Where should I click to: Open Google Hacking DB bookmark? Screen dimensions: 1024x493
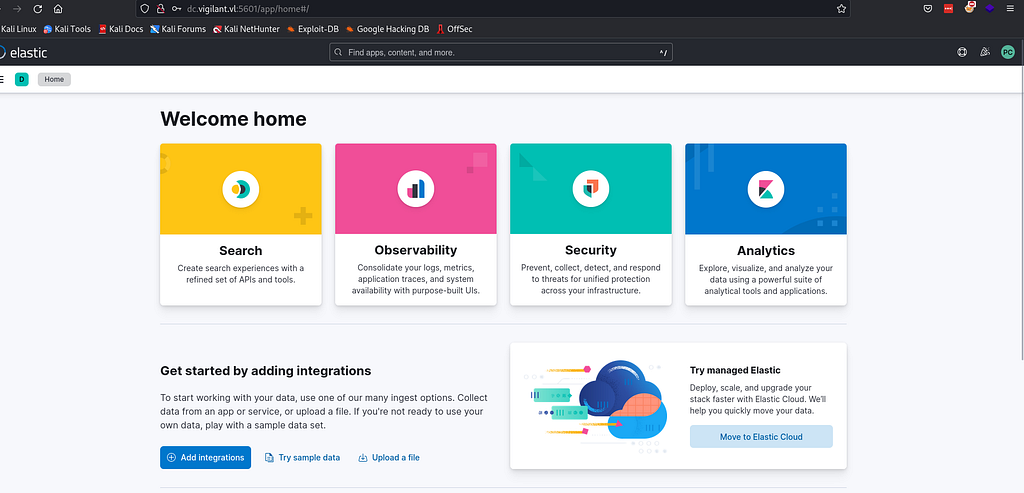387,29
